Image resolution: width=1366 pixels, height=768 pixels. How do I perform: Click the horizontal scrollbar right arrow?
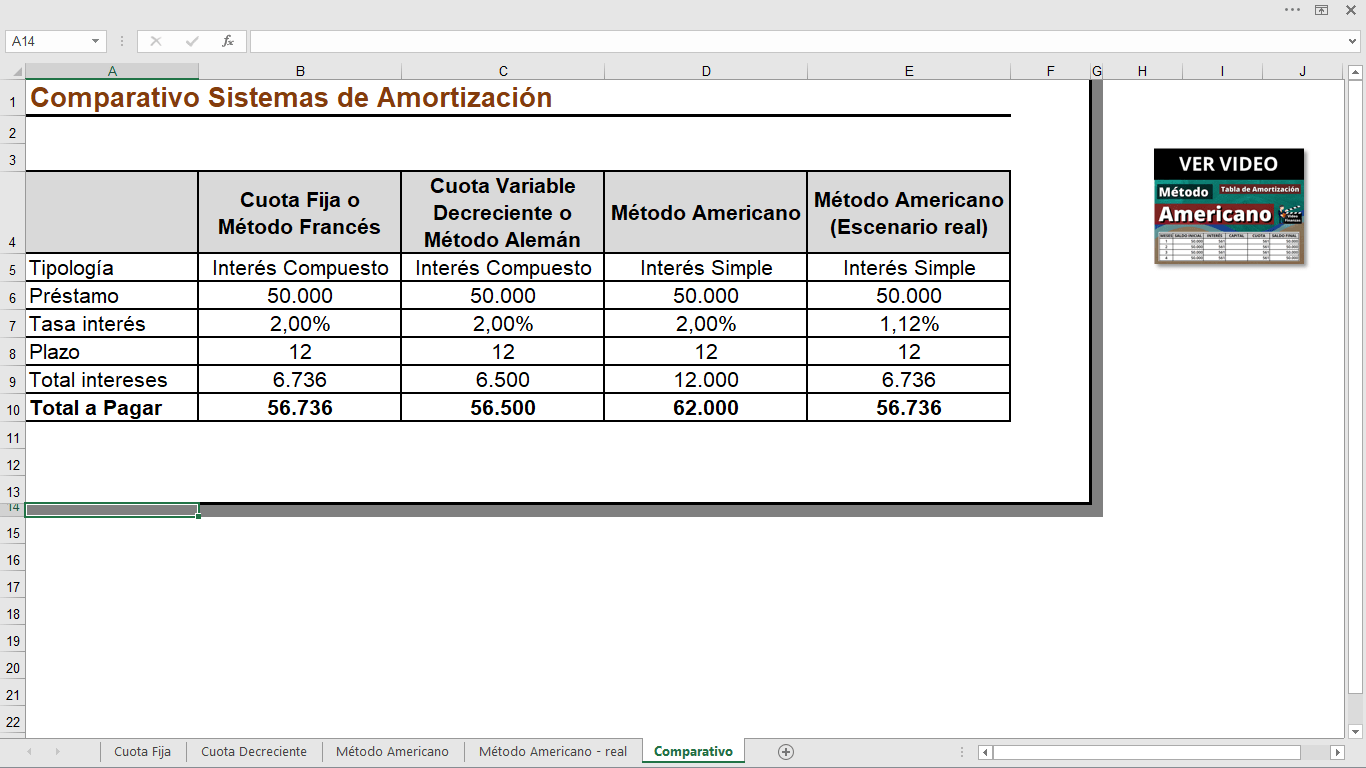pyautogui.click(x=1336, y=751)
